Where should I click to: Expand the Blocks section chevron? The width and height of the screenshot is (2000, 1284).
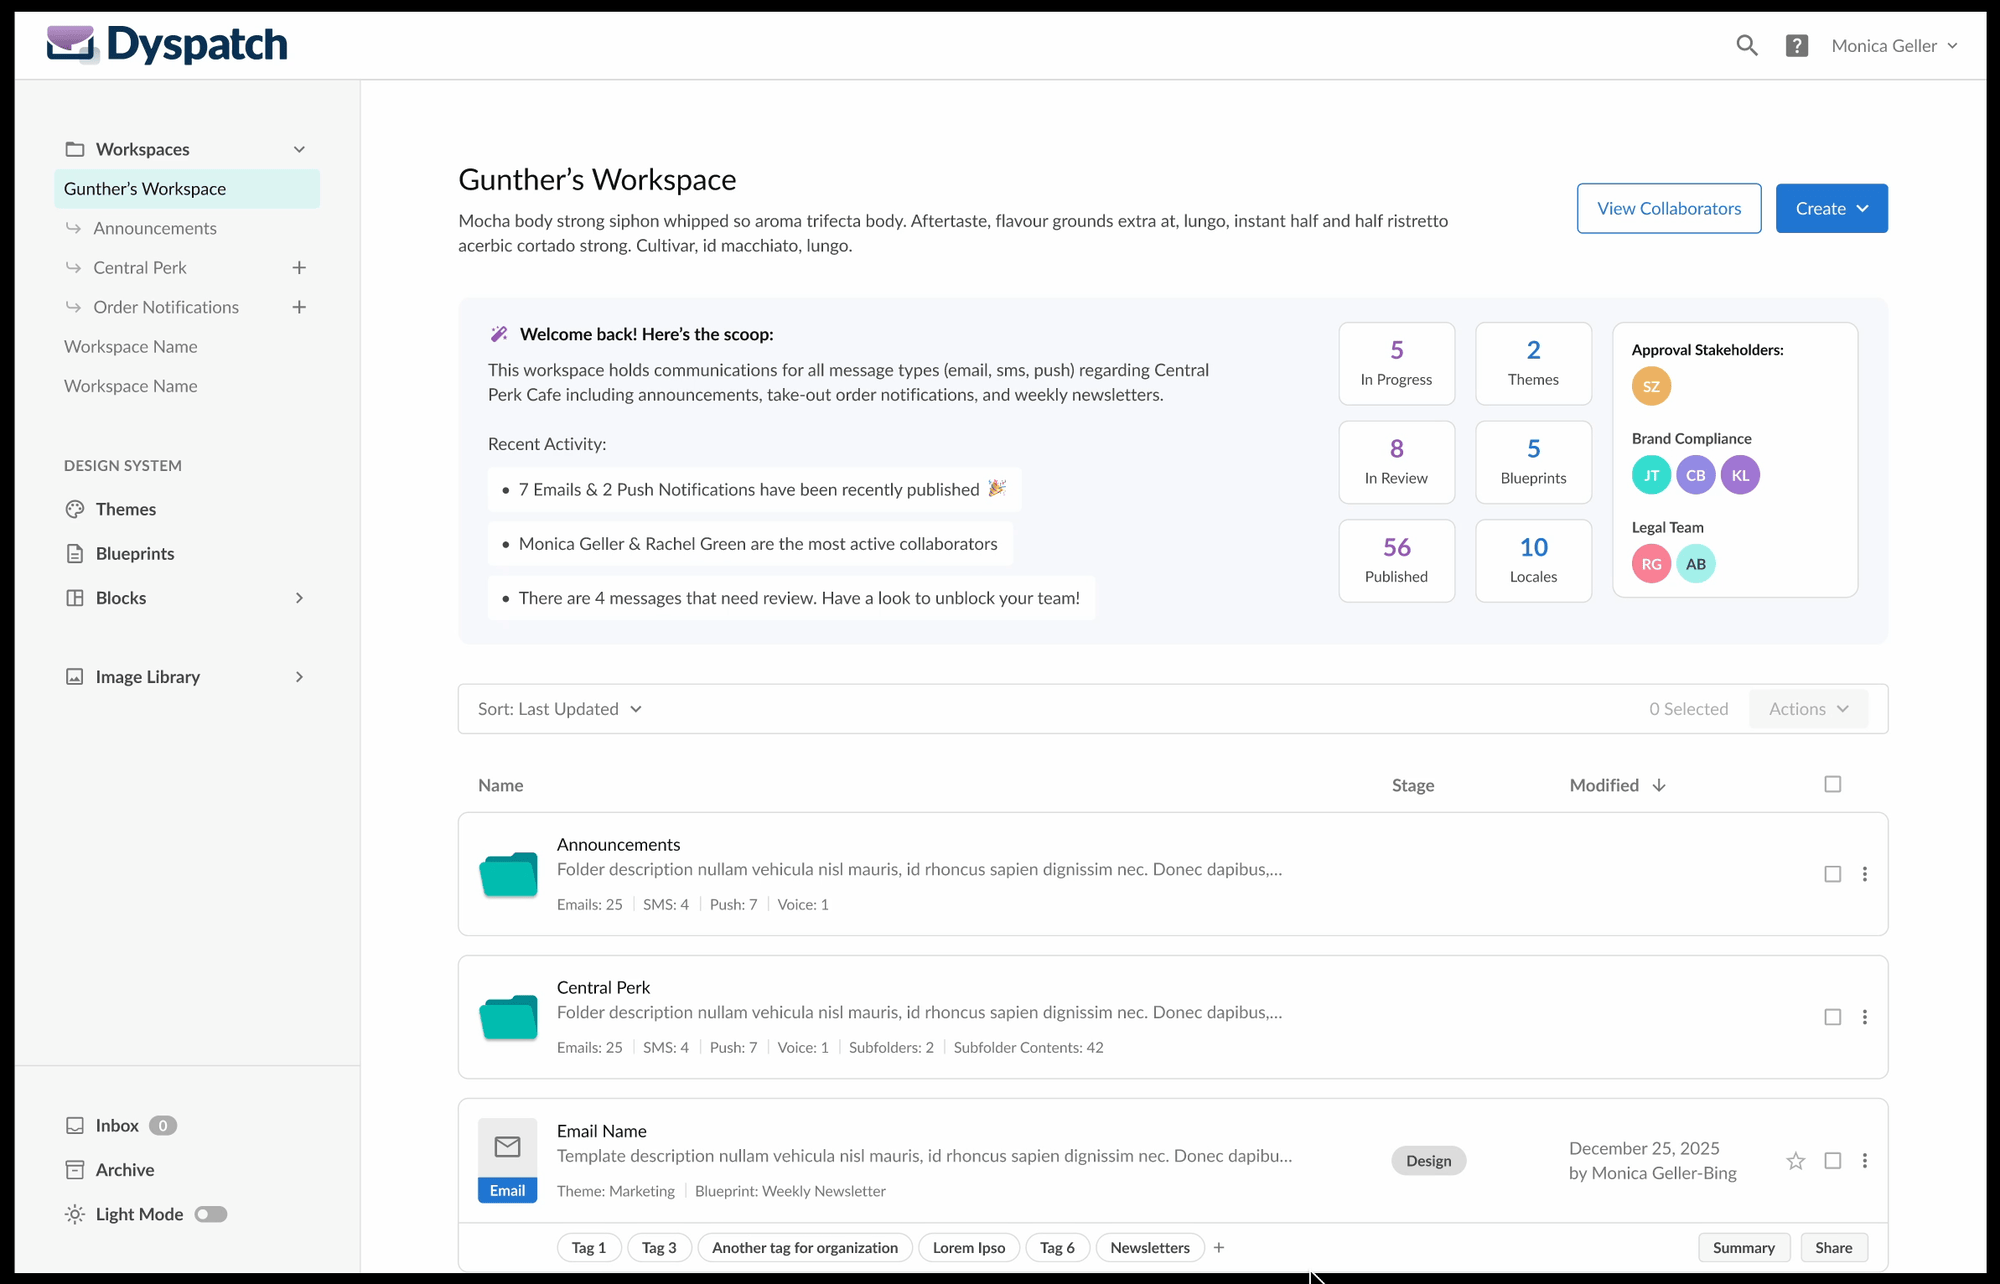click(x=298, y=598)
